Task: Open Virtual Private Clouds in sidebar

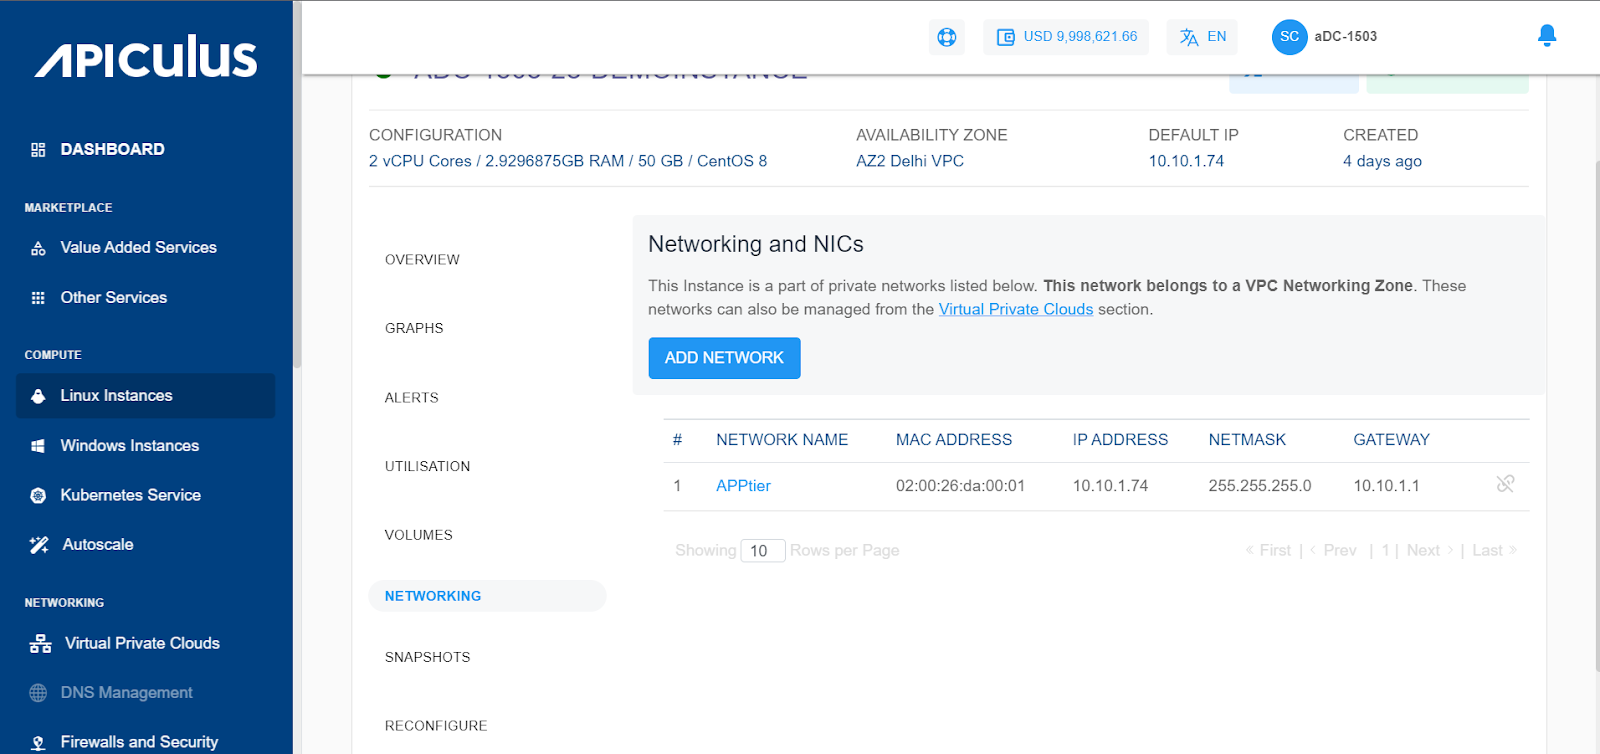Action: pyautogui.click(x=142, y=643)
